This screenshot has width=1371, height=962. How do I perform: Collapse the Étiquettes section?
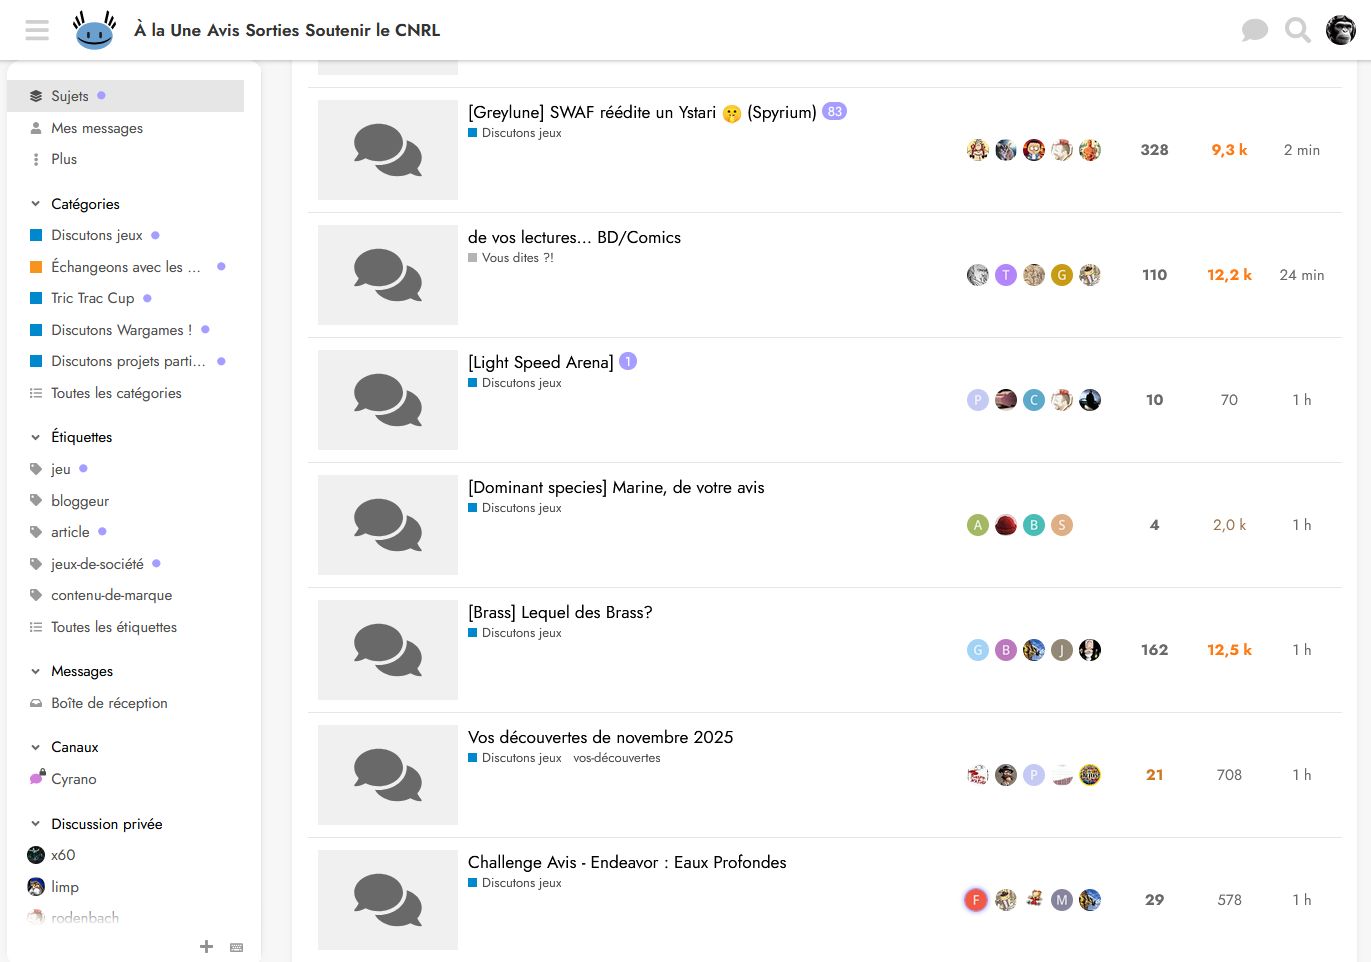(x=36, y=437)
